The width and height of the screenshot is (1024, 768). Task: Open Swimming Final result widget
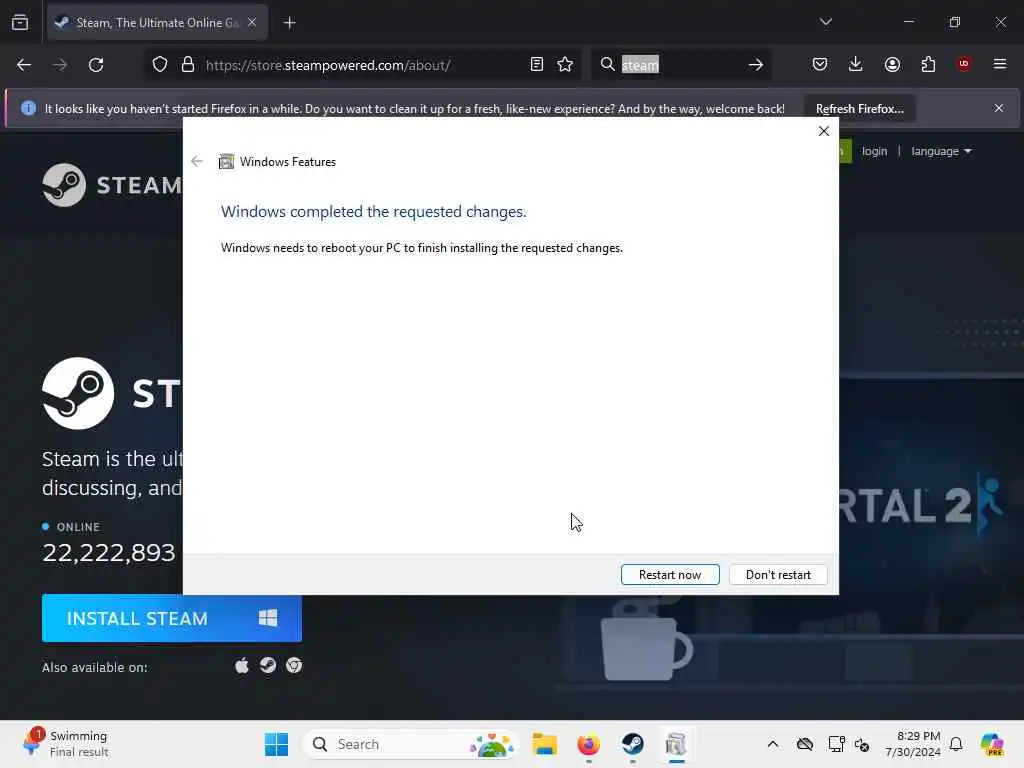(x=65, y=744)
